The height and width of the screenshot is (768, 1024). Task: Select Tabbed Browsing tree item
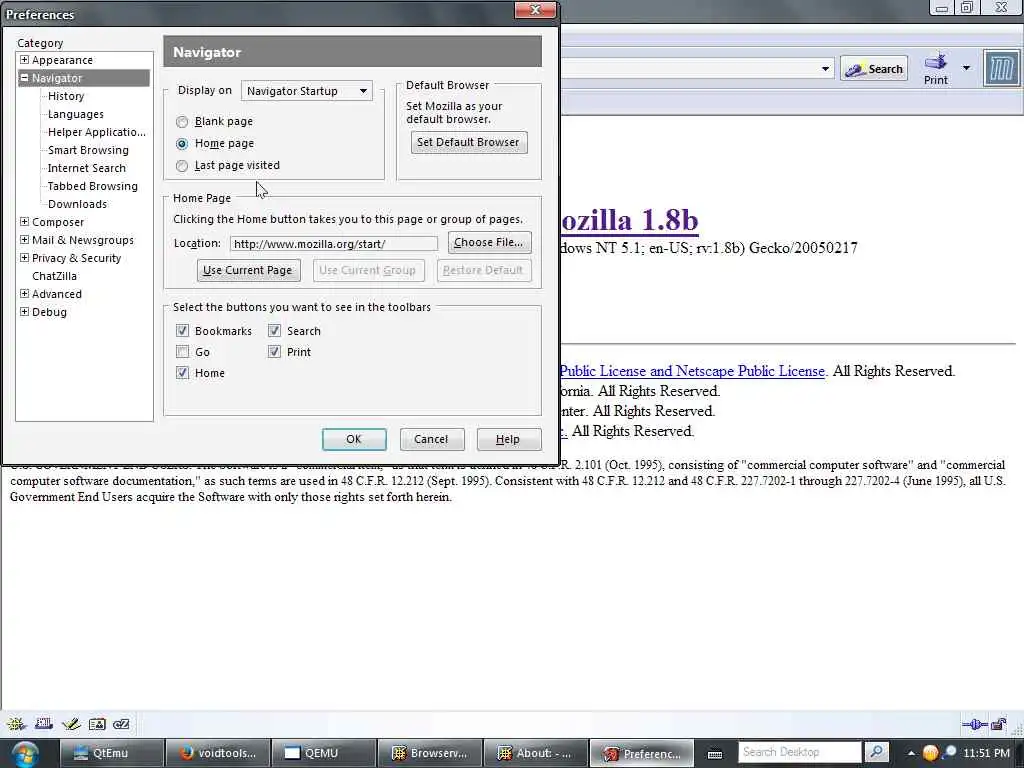pos(93,186)
